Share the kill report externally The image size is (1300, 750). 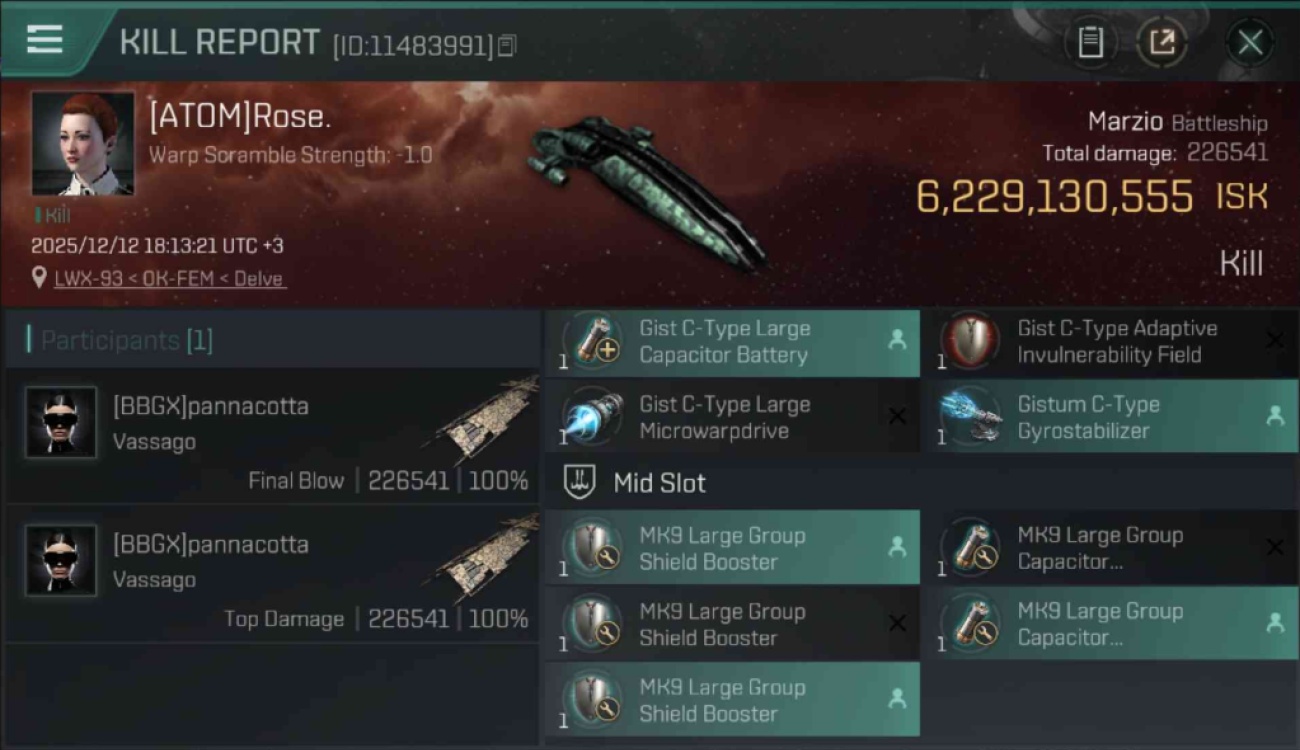[x=1162, y=42]
